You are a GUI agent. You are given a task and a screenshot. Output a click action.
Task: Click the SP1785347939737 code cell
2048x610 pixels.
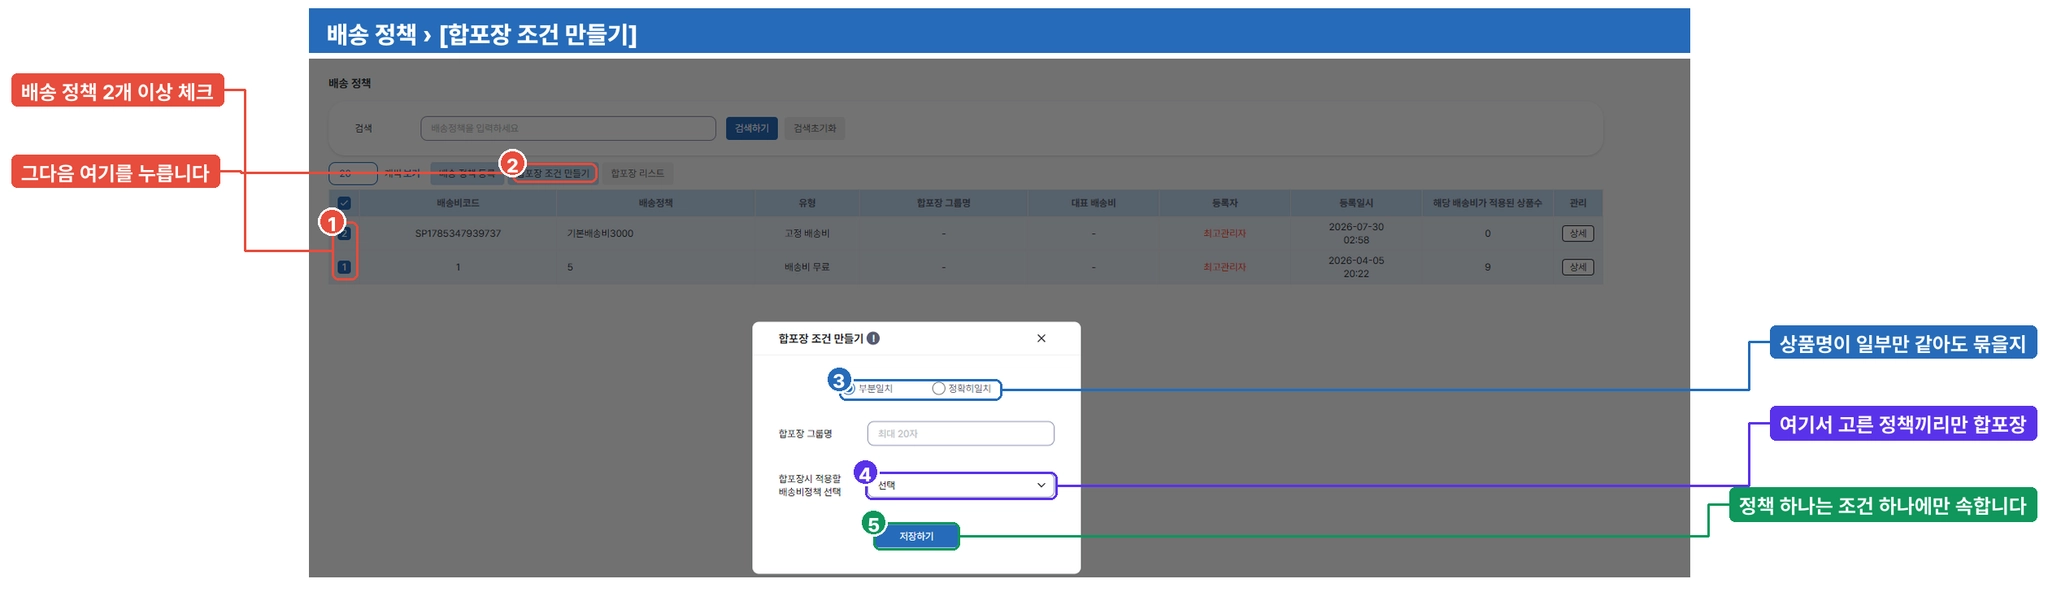pyautogui.click(x=458, y=233)
